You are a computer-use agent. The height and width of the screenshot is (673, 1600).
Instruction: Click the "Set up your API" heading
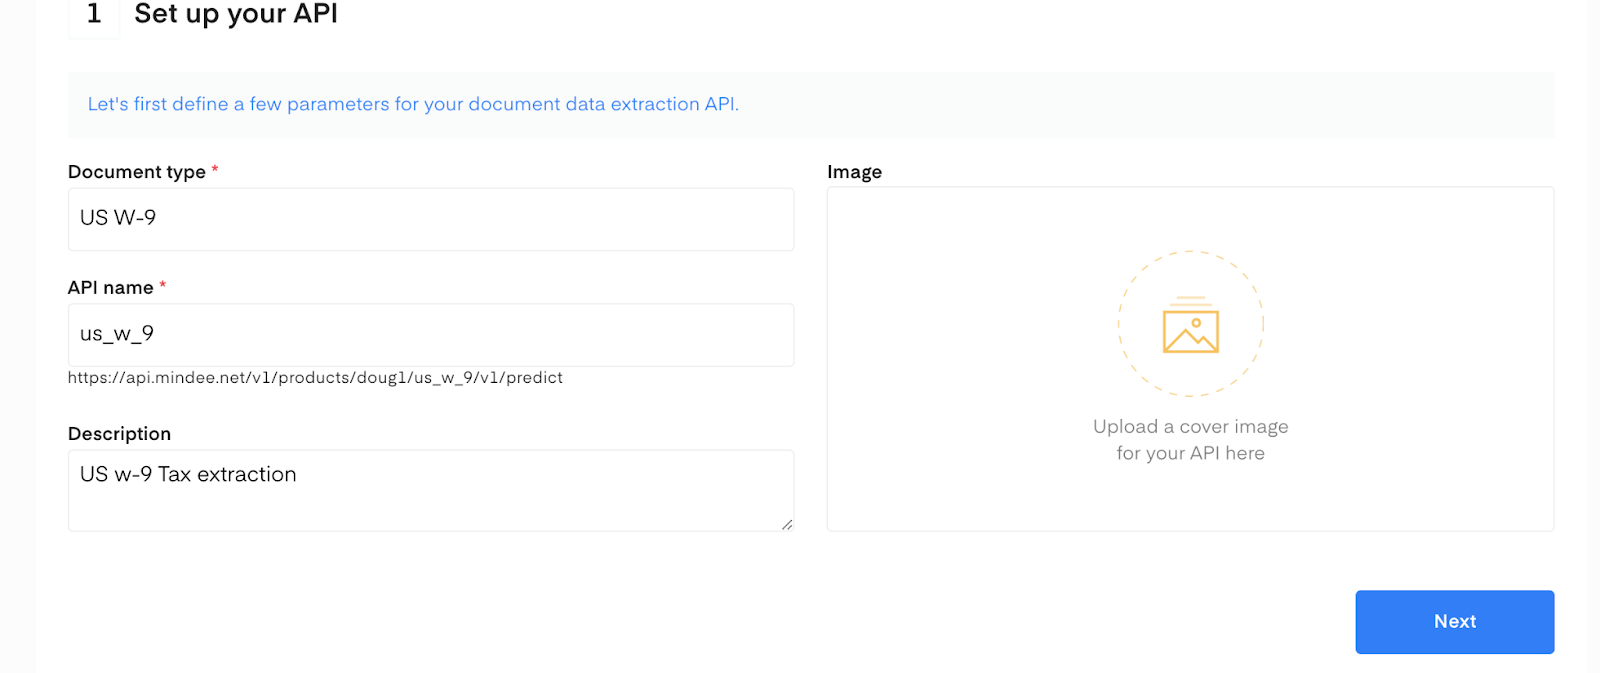coord(236,14)
